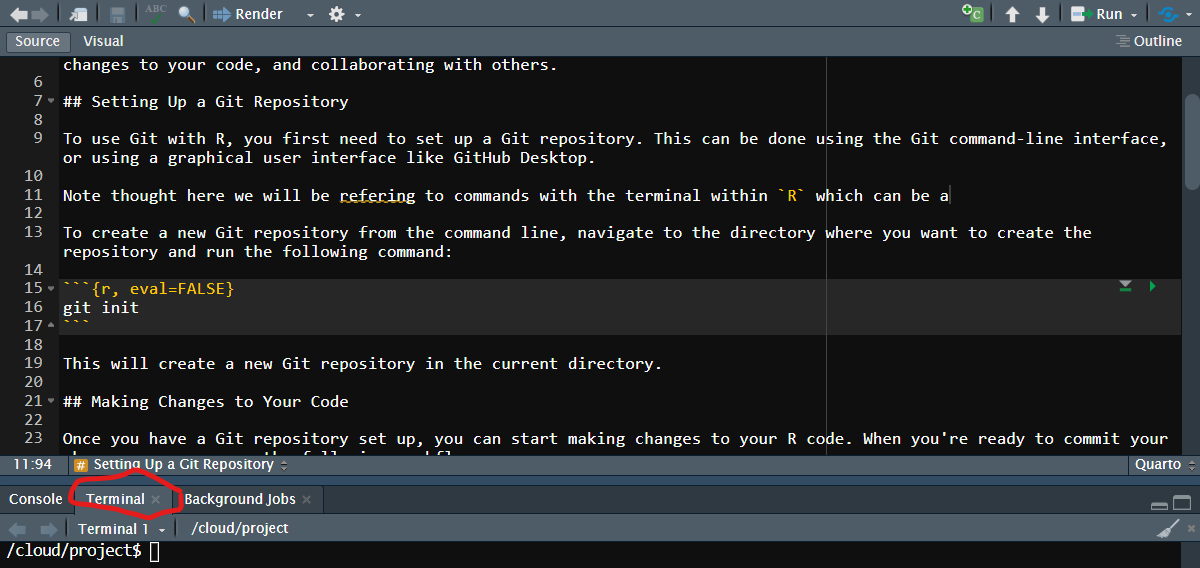
Task: Switch to the Console tab
Action: tap(36, 498)
